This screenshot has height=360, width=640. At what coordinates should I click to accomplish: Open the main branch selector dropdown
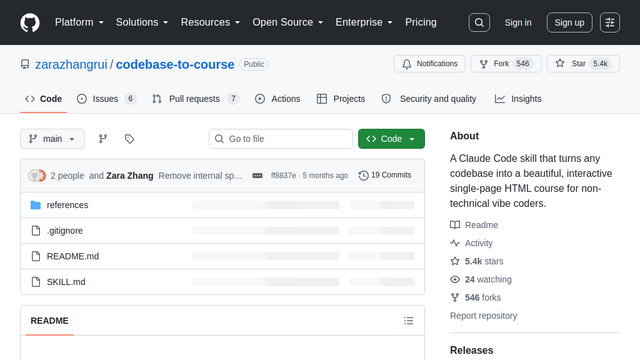tap(53, 139)
